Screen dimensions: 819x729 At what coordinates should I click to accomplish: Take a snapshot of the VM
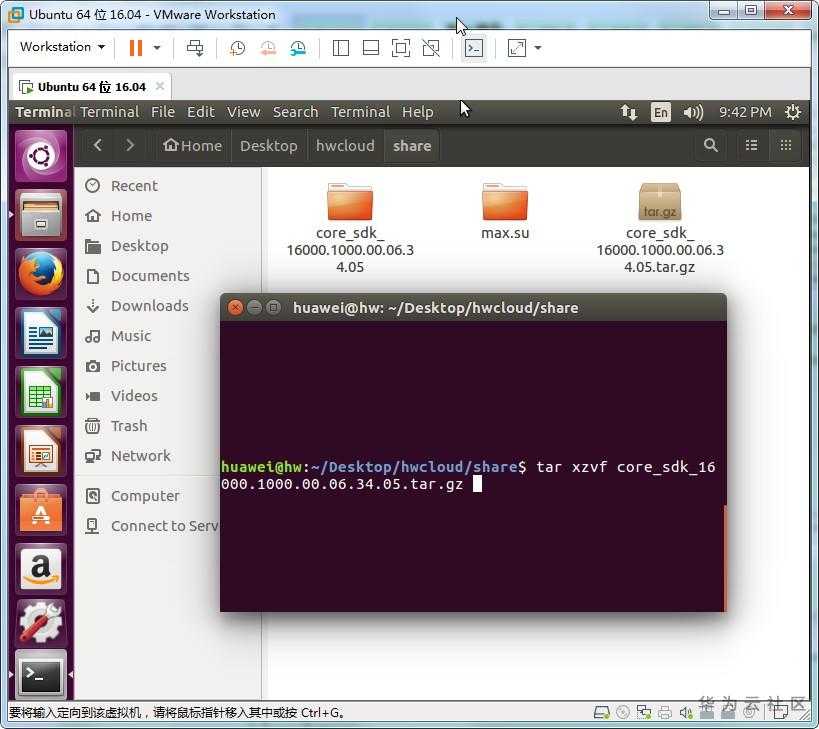point(238,48)
